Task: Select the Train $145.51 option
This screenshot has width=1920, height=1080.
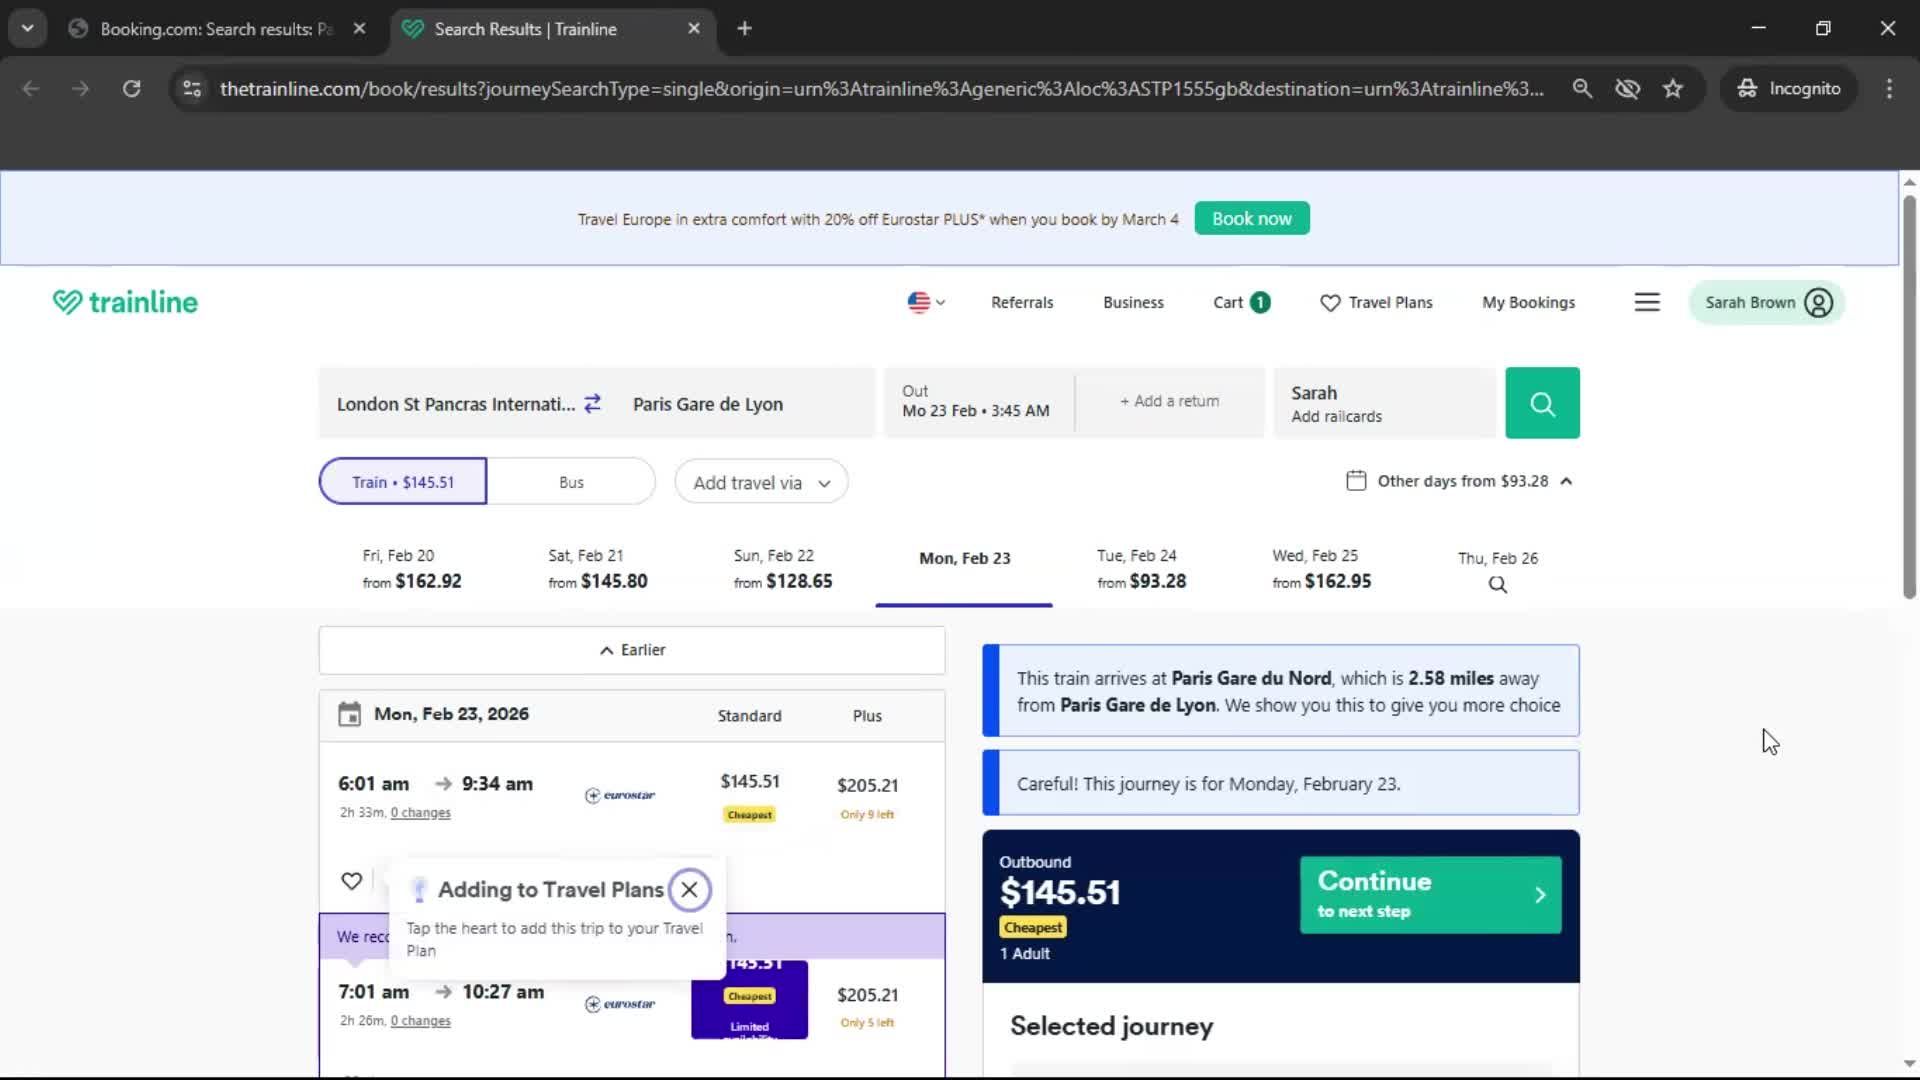Action: point(403,482)
